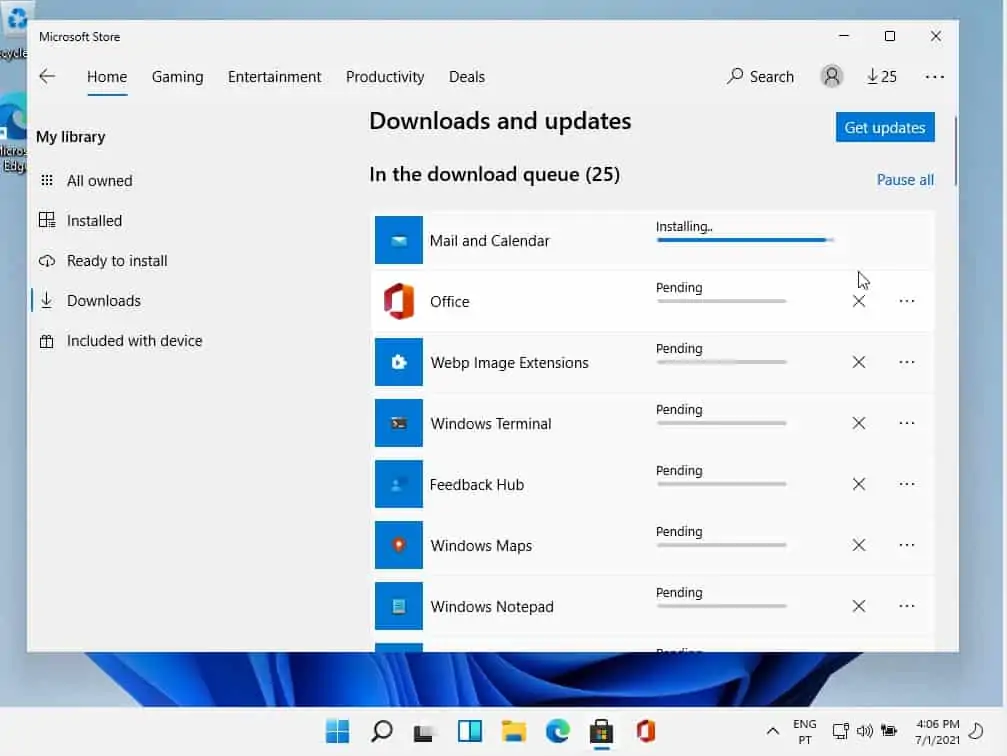Screen dimensions: 1007x756
Task: Open the user account profile icon
Action: tap(831, 76)
